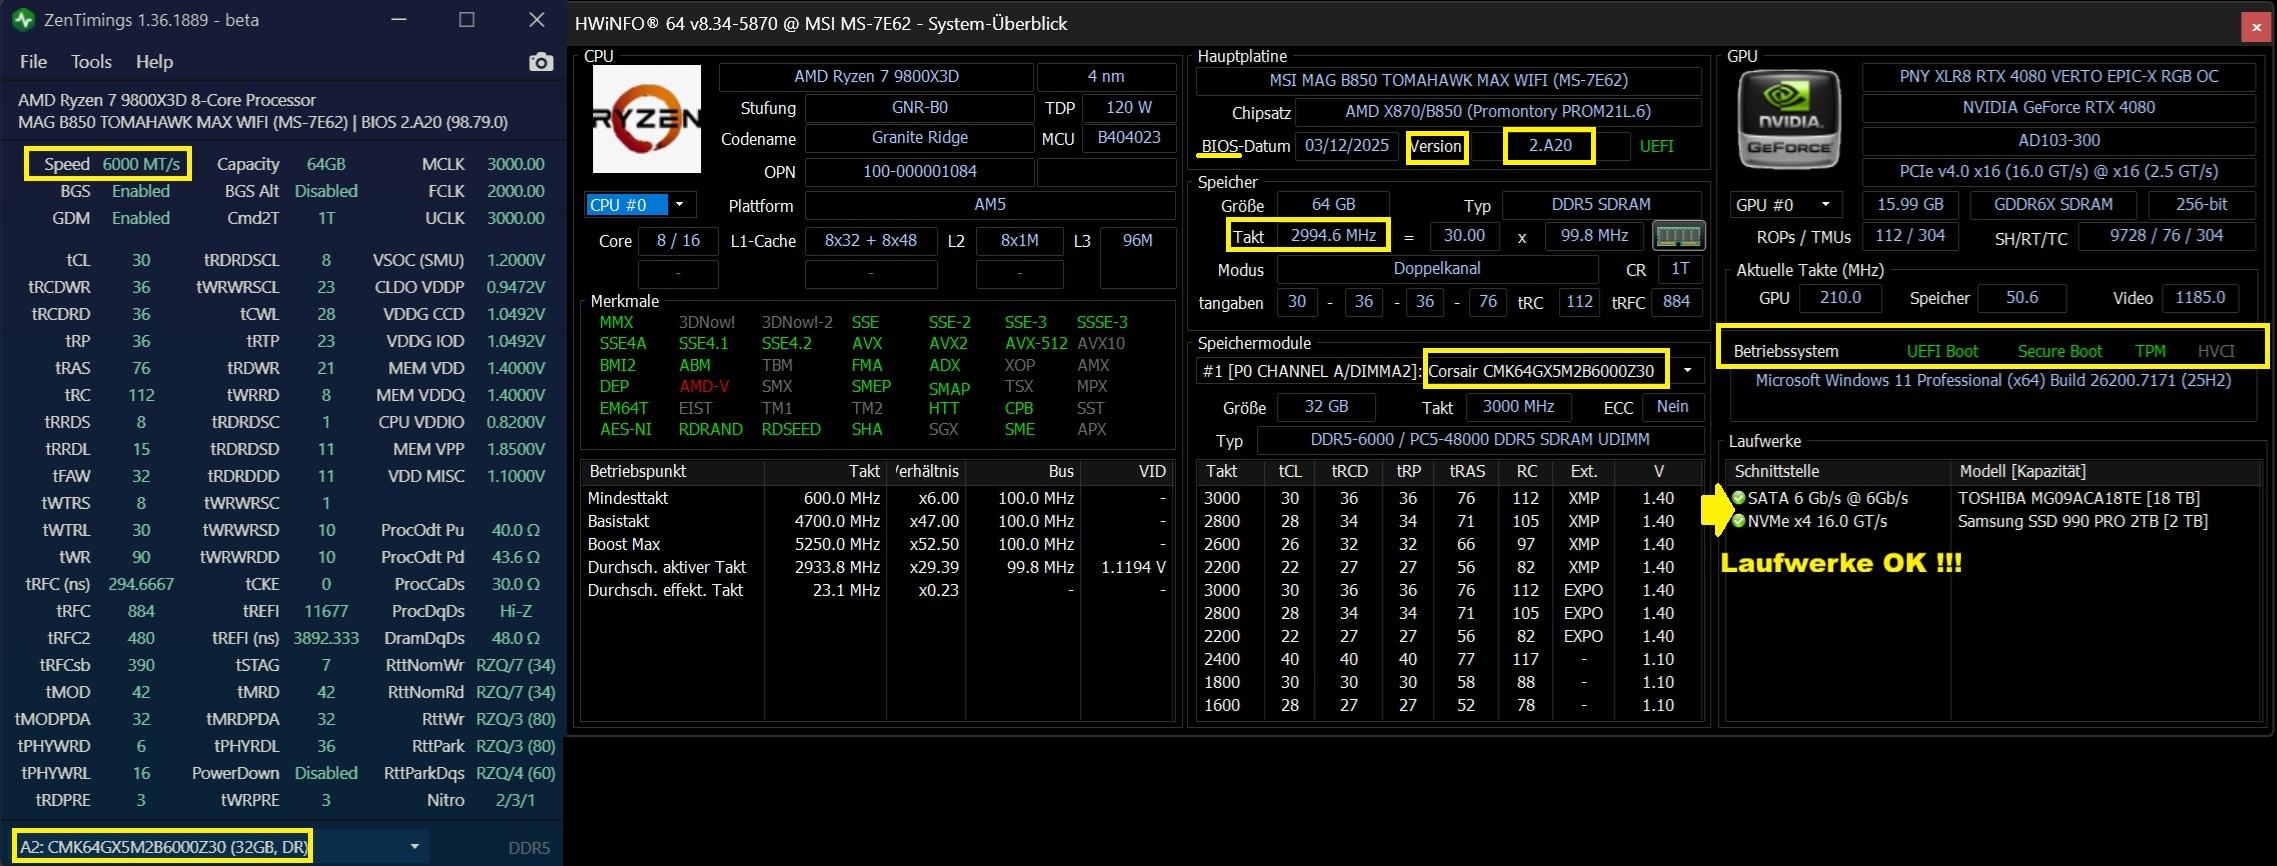Viewport: 2277px width, 866px height.
Task: Click the green NVMe drive status icon
Action: [x=1739, y=520]
